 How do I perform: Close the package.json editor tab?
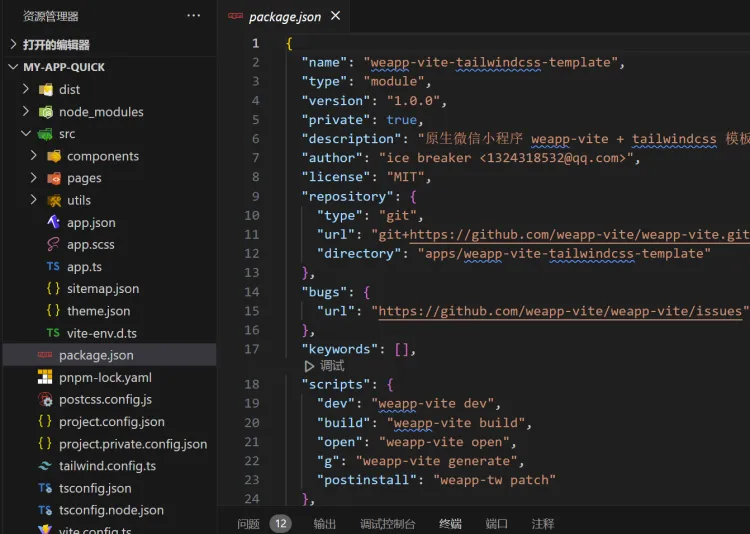(x=336, y=16)
